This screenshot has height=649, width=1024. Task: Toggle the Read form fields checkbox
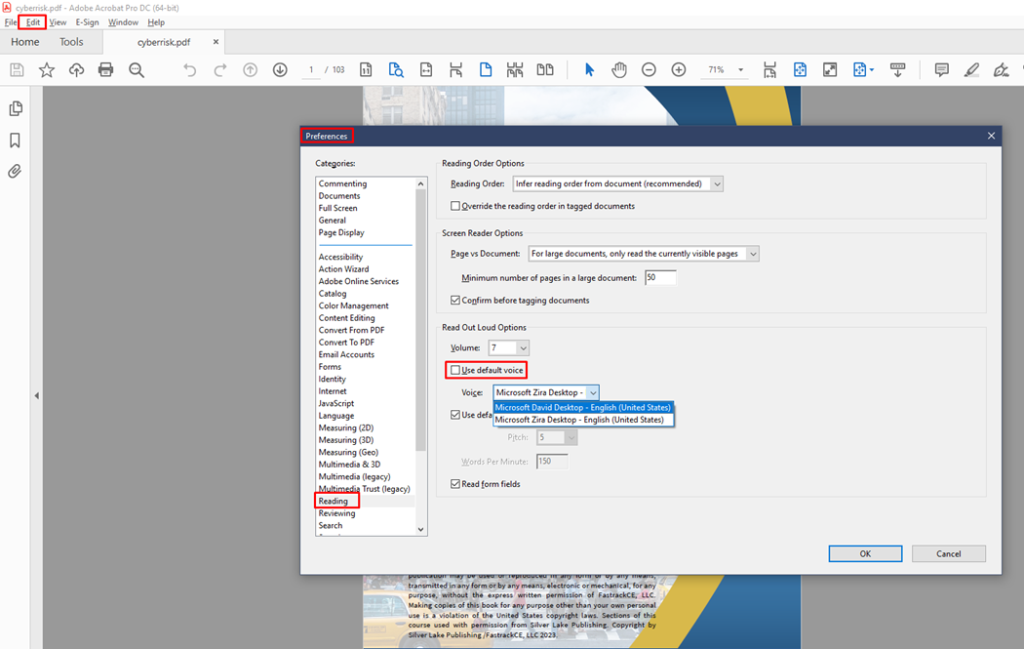455,484
